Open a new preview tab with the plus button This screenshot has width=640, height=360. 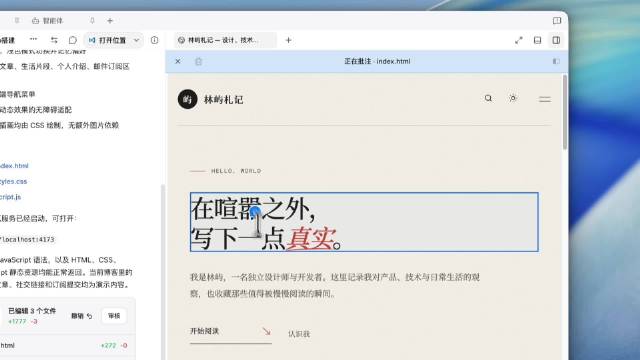tap(288, 40)
